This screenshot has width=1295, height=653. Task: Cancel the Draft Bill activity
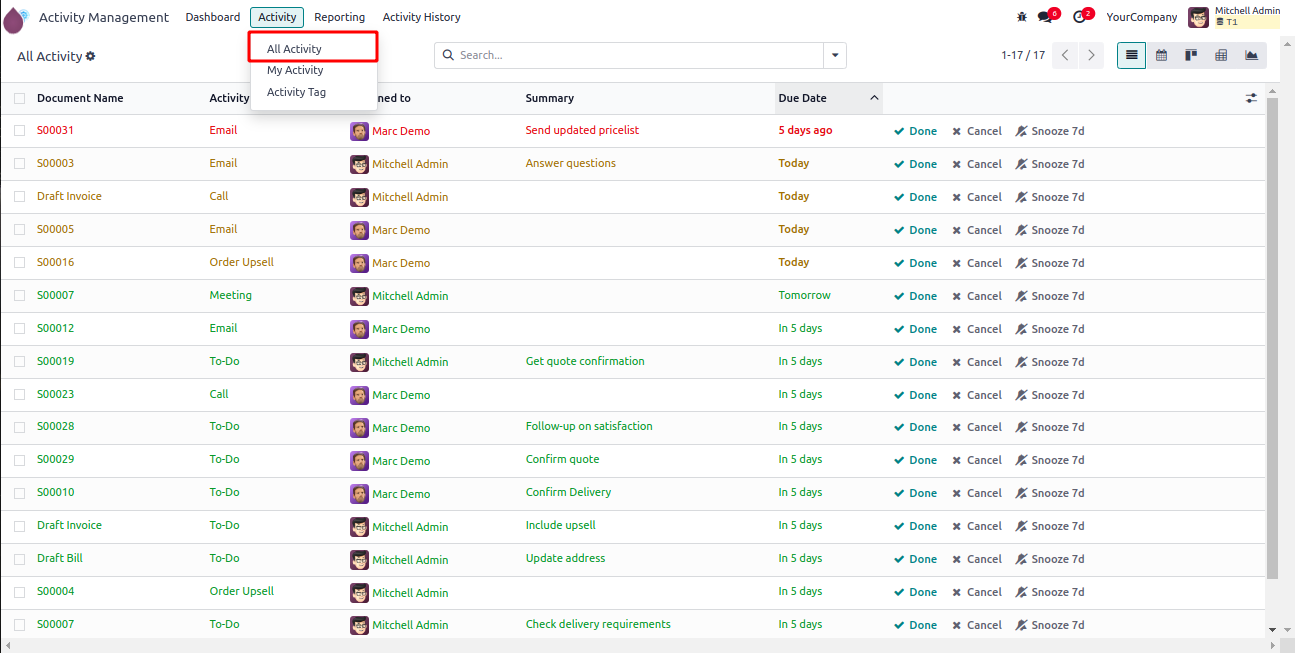[977, 559]
